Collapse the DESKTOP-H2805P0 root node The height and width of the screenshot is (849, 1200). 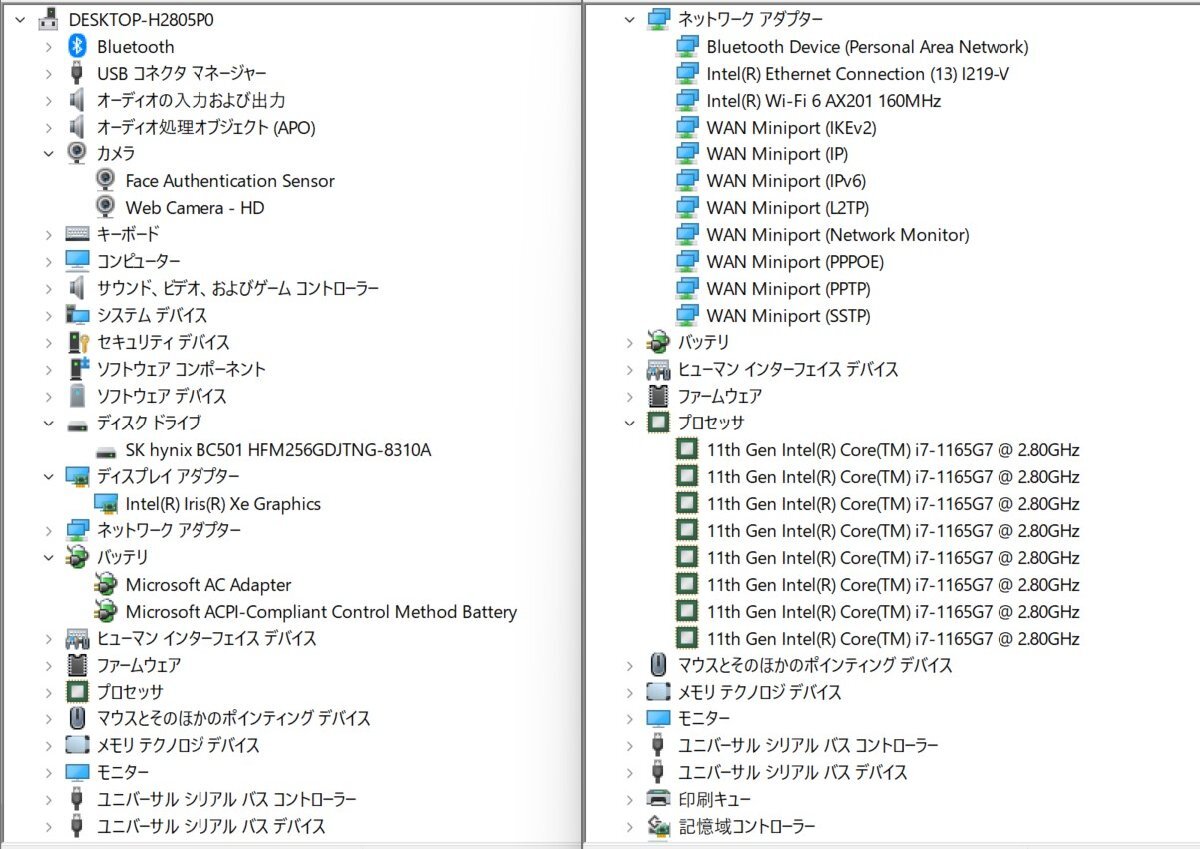pos(20,19)
